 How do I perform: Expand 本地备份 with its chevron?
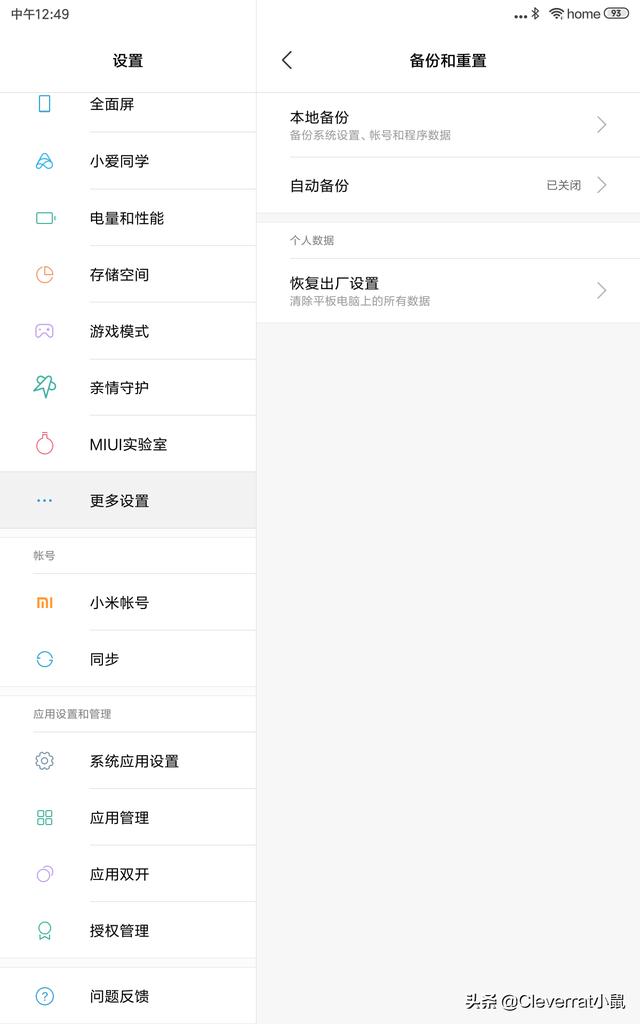601,125
